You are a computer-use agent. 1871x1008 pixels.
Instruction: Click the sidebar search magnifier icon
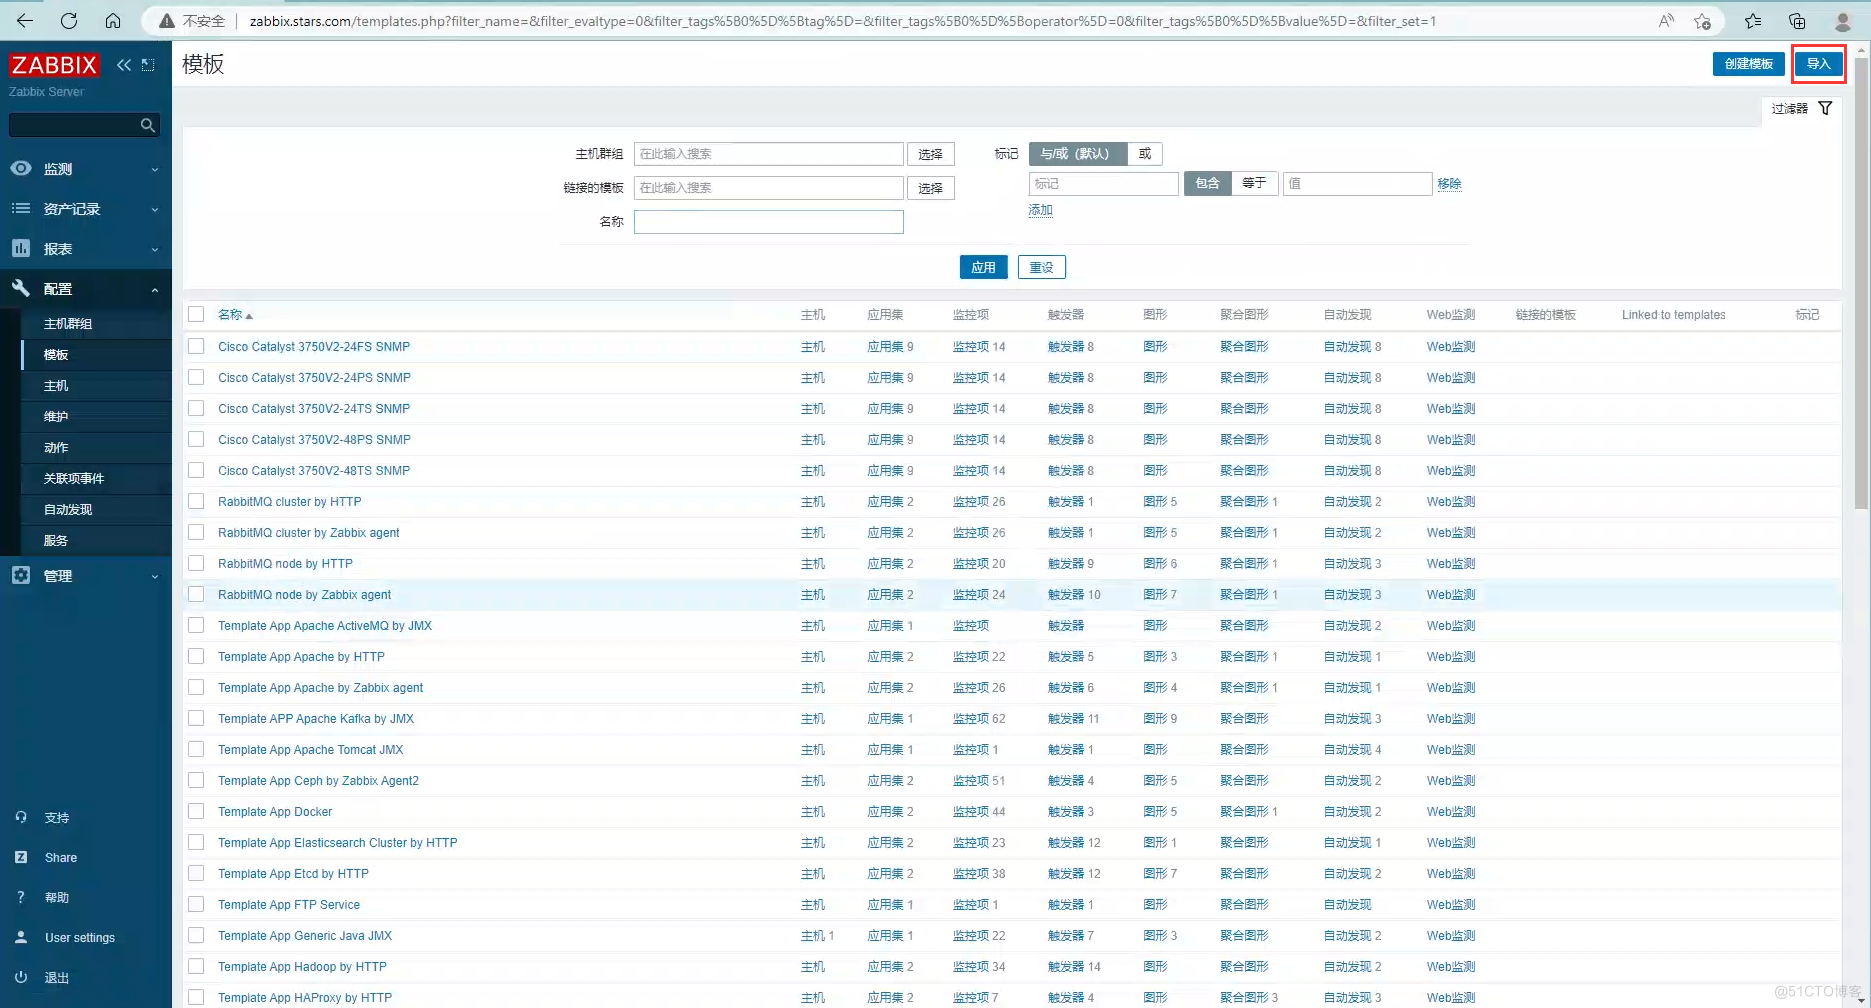pyautogui.click(x=148, y=125)
